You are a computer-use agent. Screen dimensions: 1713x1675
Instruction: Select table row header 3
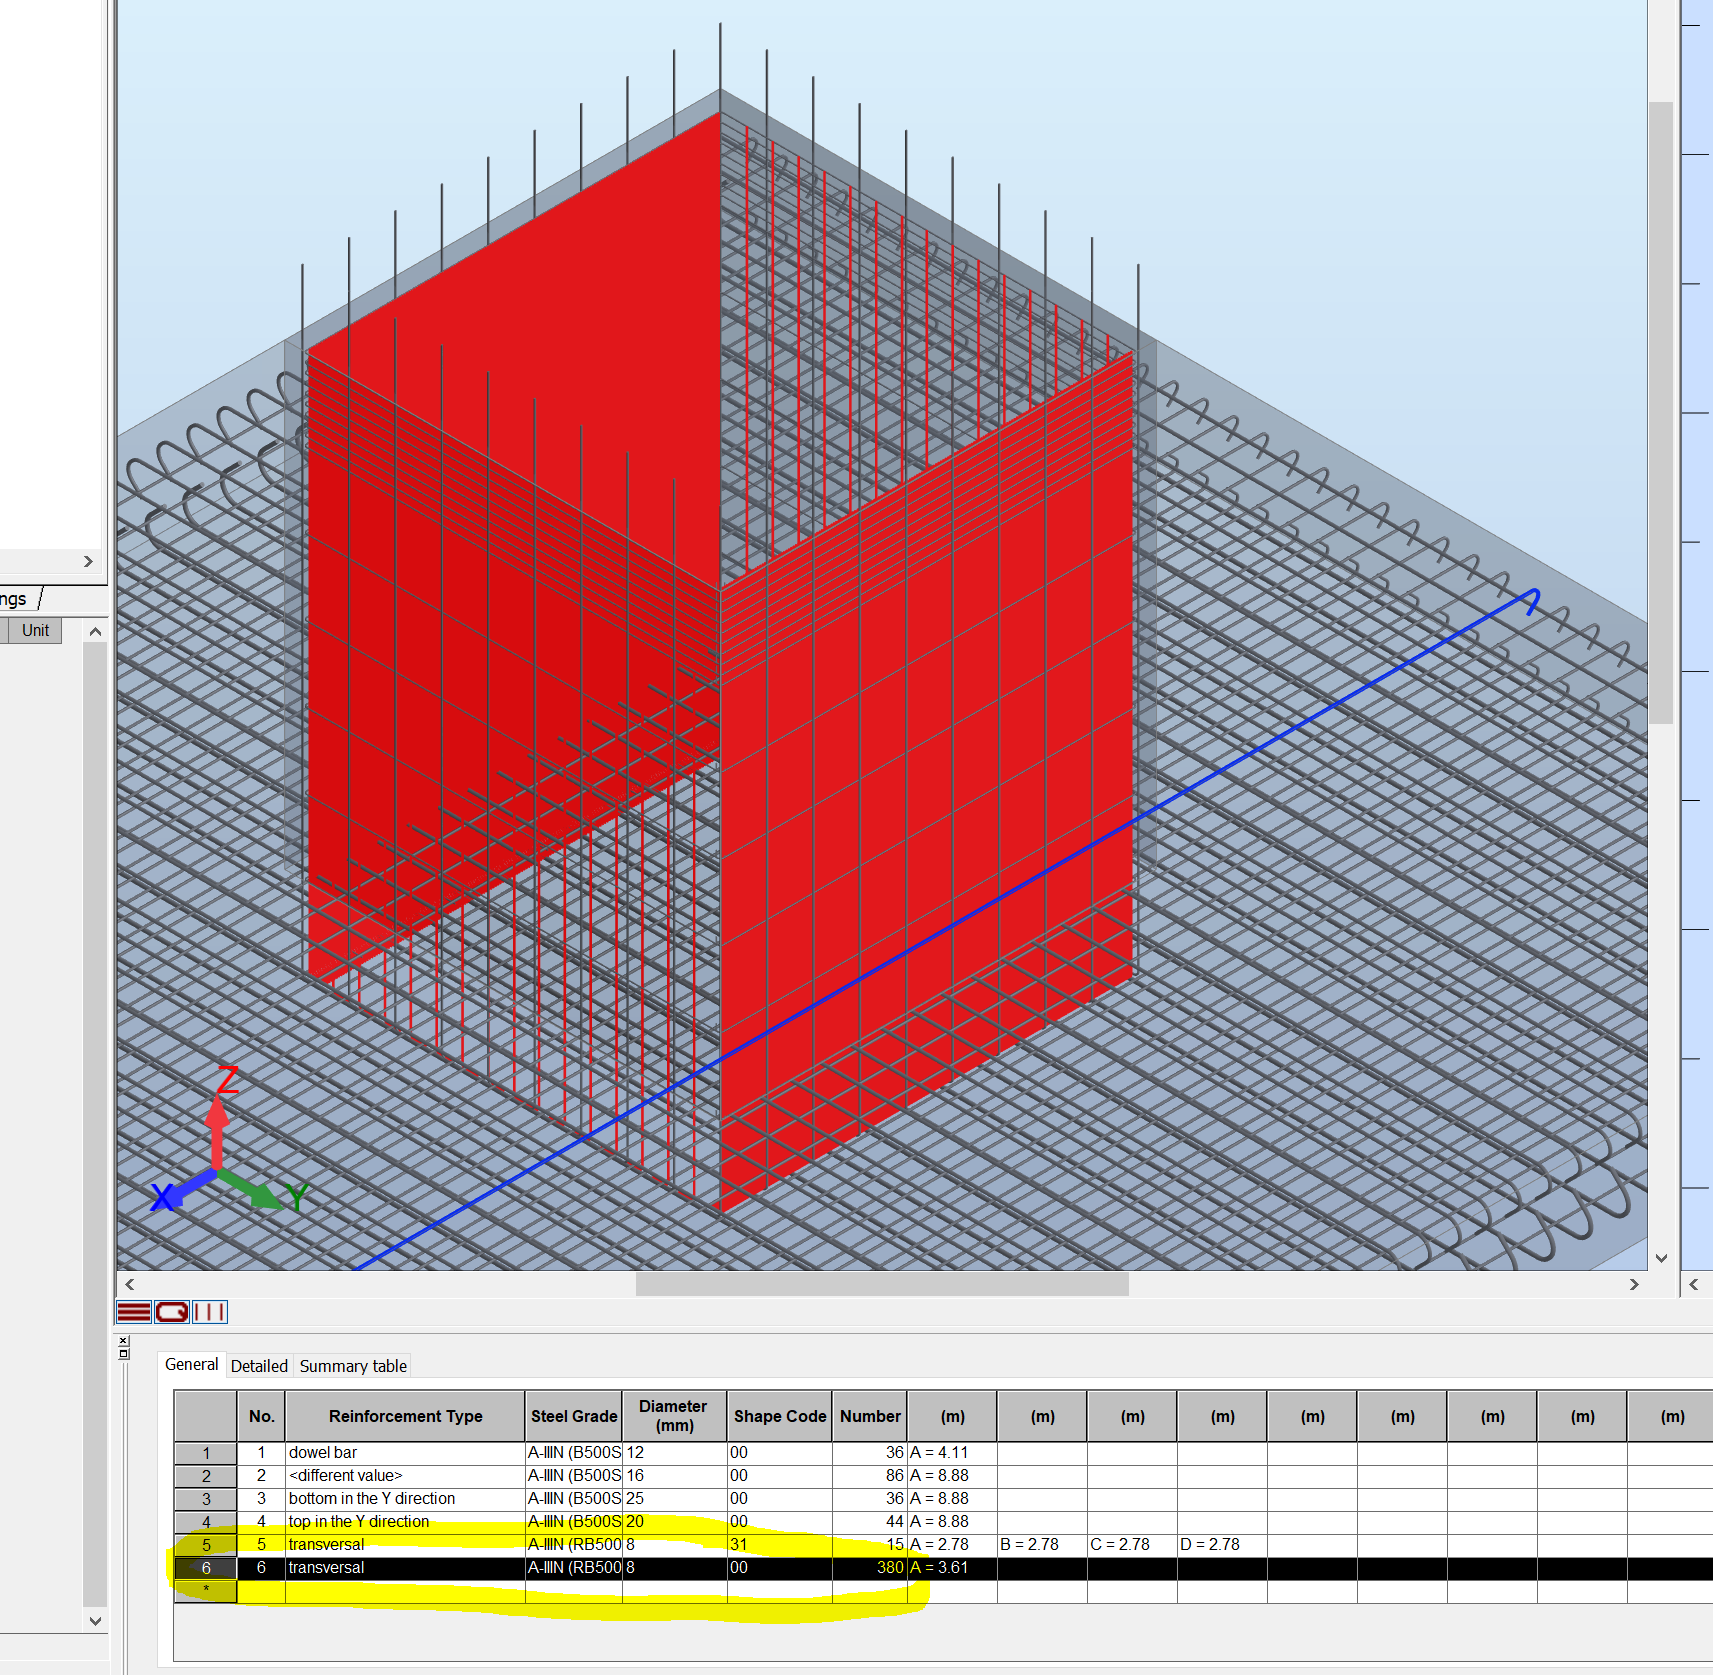tap(206, 1499)
